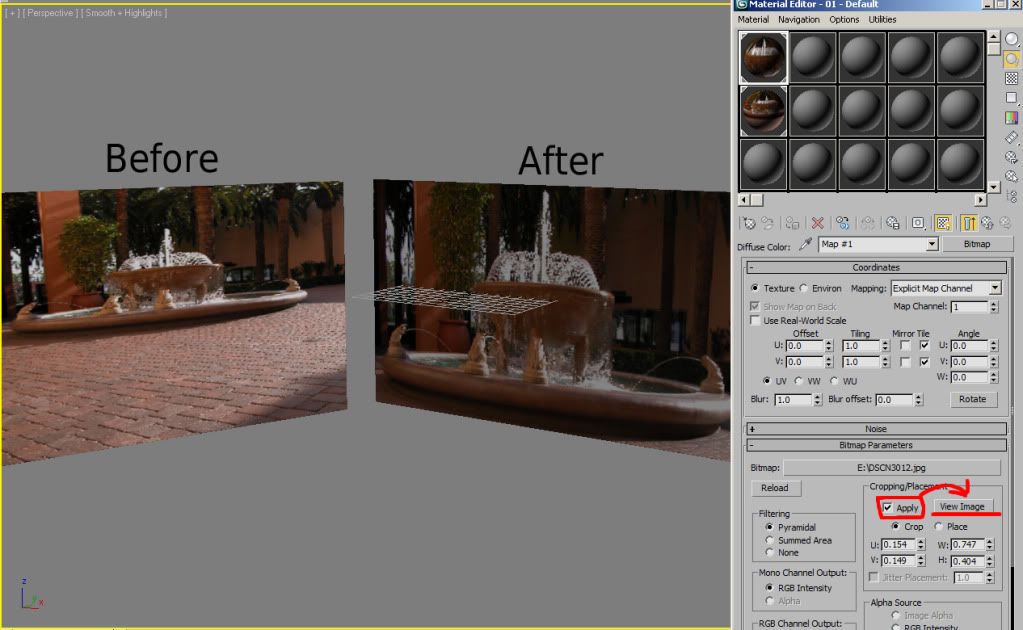1023x630 pixels.
Task: Toggle the Backlight icon
Action: coord(1011,60)
